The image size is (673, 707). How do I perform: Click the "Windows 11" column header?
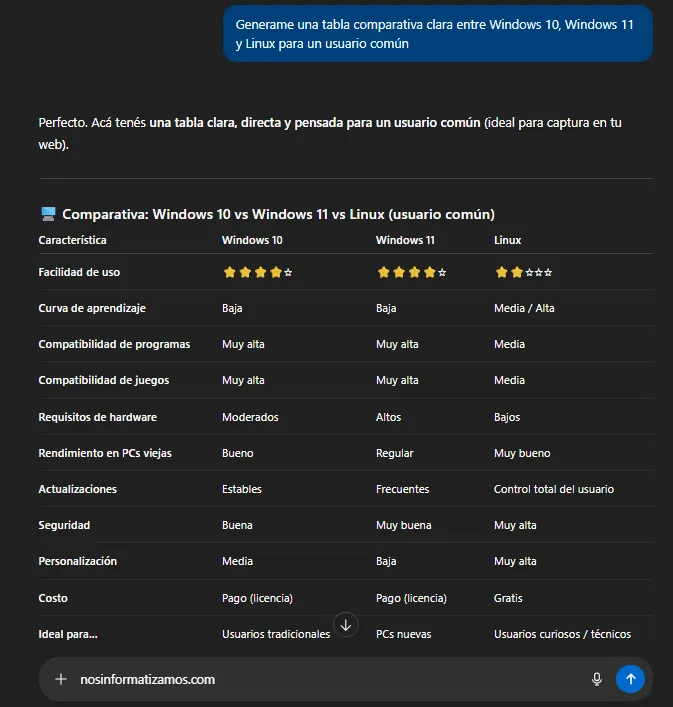coord(405,240)
